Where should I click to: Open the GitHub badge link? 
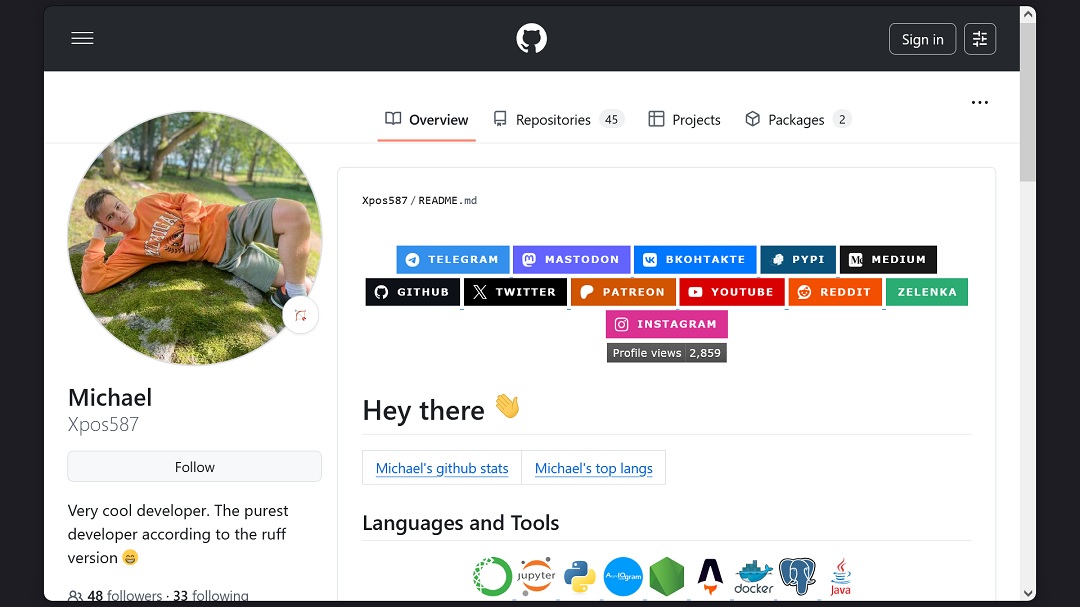413,292
